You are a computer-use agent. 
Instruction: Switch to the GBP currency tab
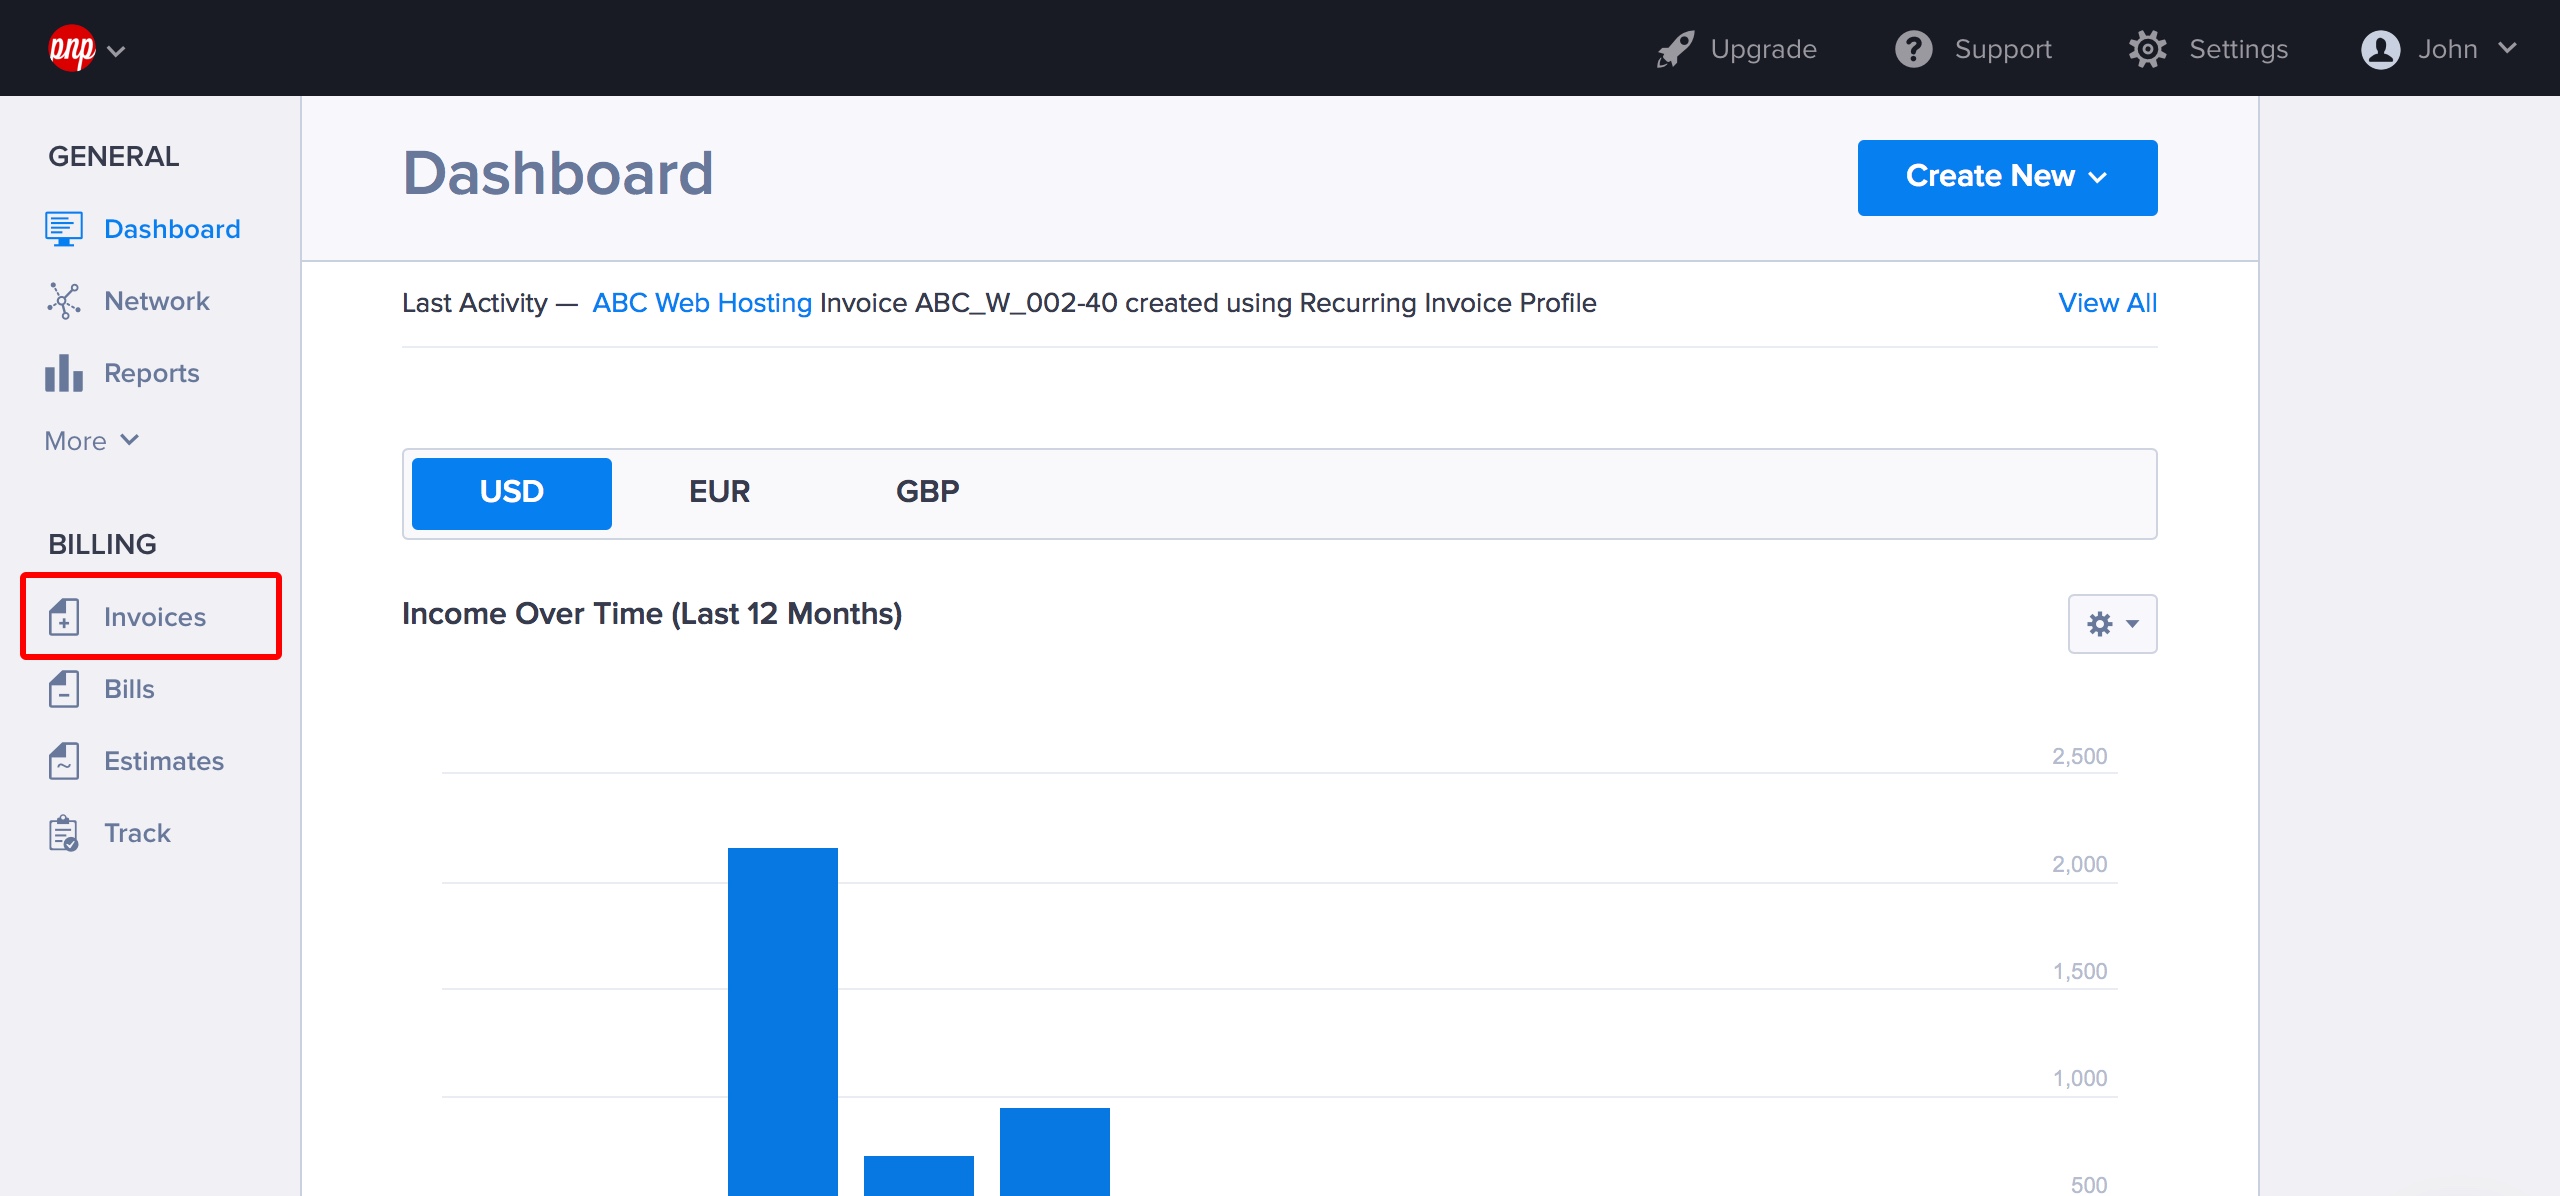coord(927,492)
